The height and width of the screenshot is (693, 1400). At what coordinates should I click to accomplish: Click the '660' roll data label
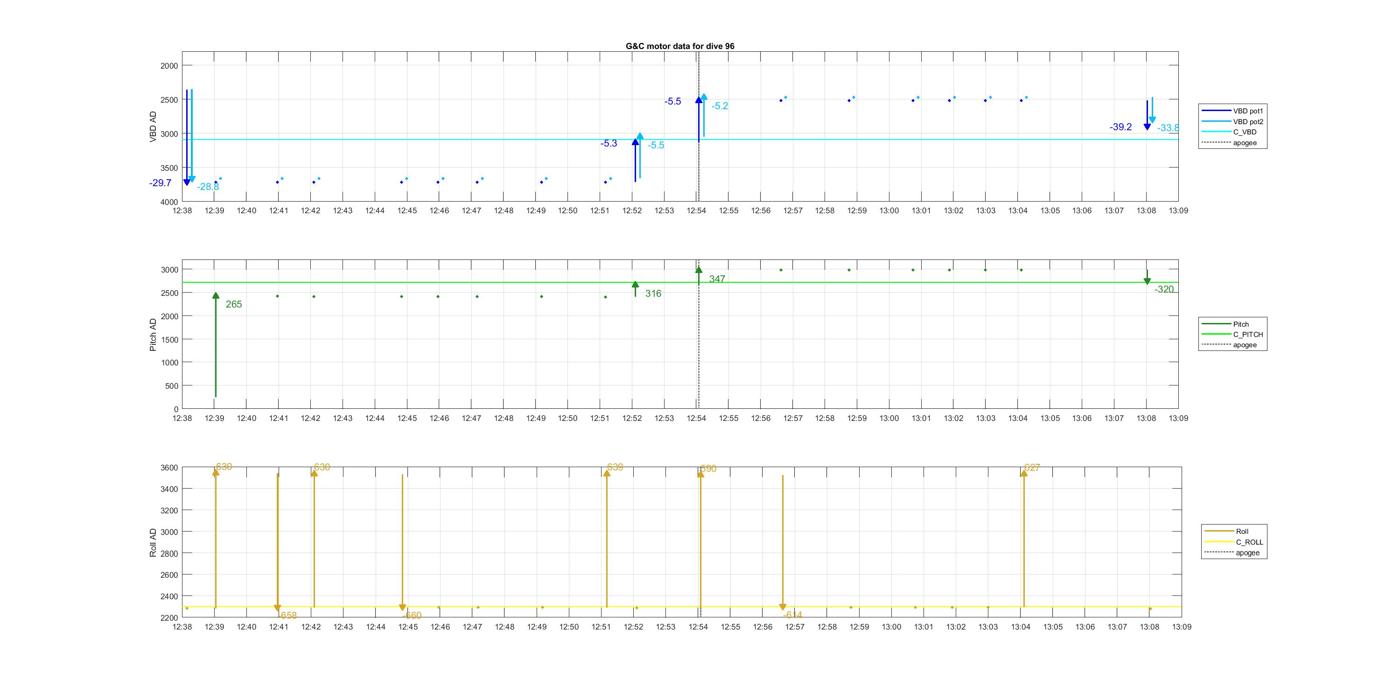413,615
